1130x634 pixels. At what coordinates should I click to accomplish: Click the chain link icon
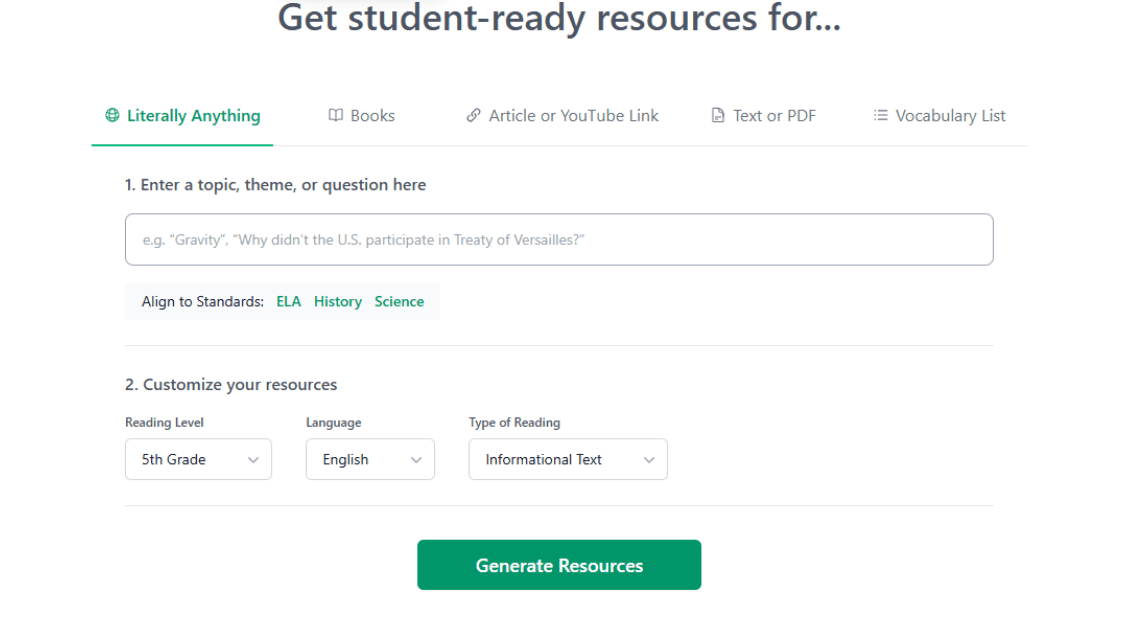coord(474,116)
